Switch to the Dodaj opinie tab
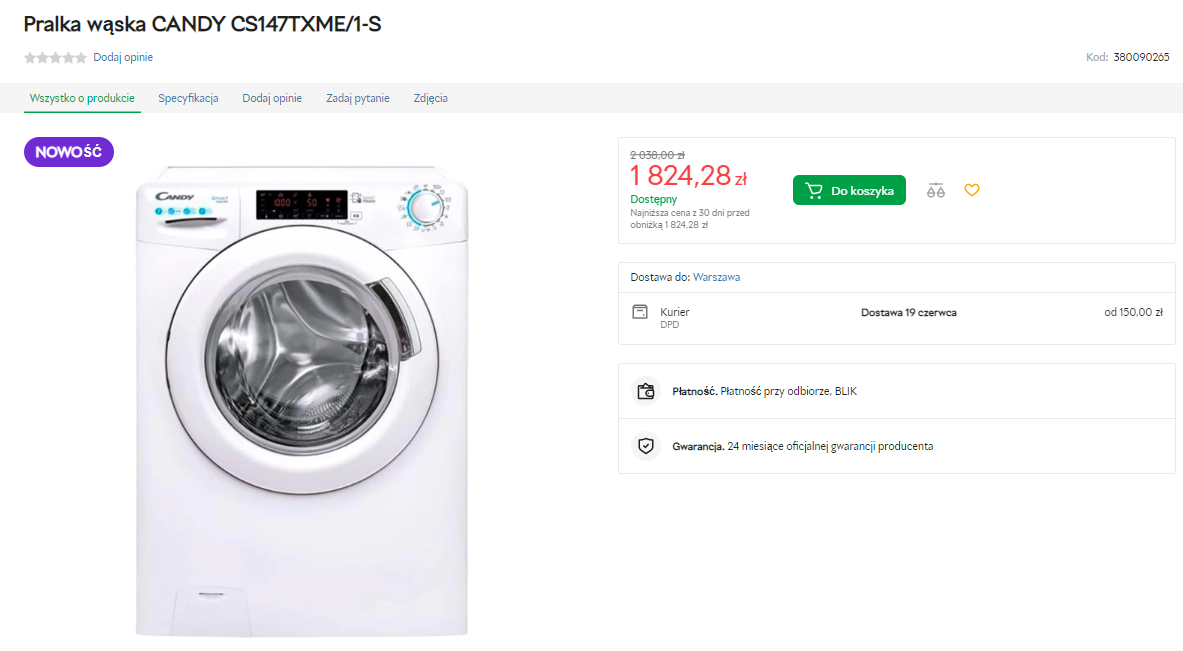The height and width of the screenshot is (651, 1183). click(x=272, y=98)
